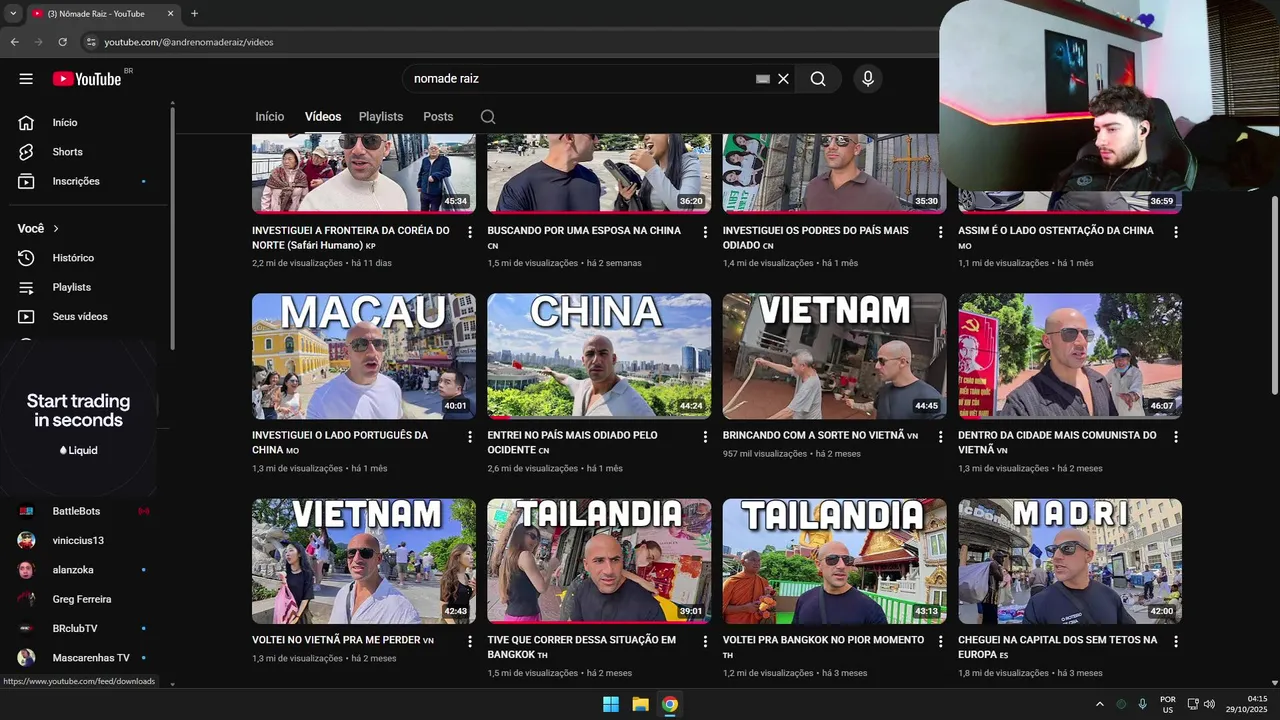
Task: Open the MACAU video thumbnail
Action: pyautogui.click(x=364, y=356)
